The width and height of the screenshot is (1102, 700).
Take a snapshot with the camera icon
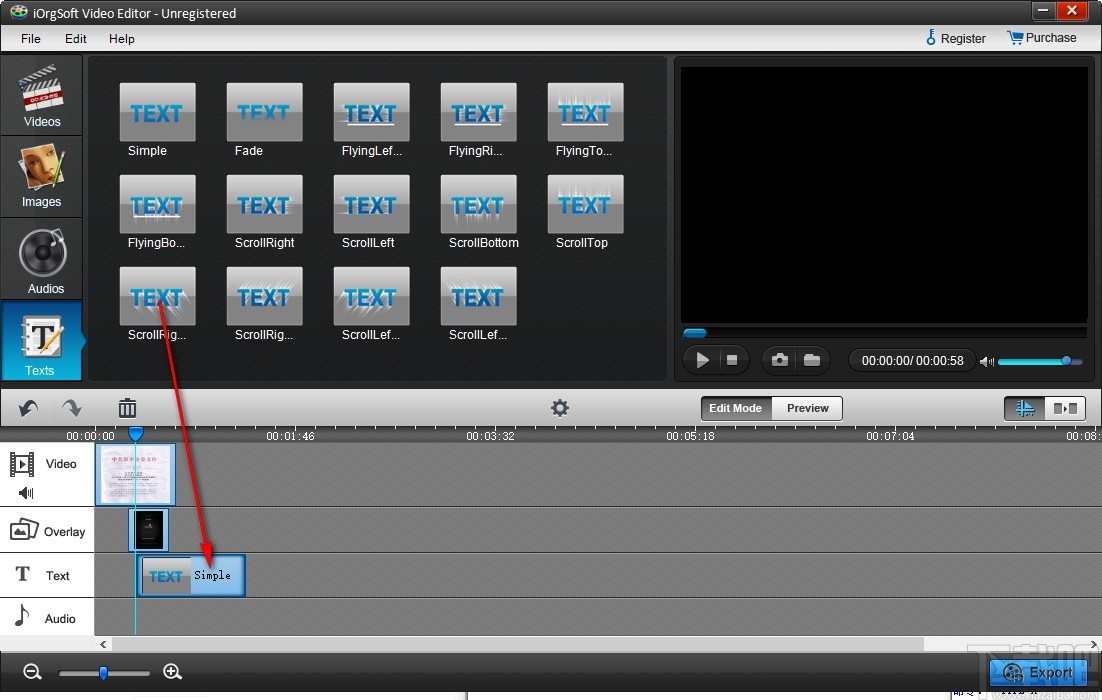(779, 360)
